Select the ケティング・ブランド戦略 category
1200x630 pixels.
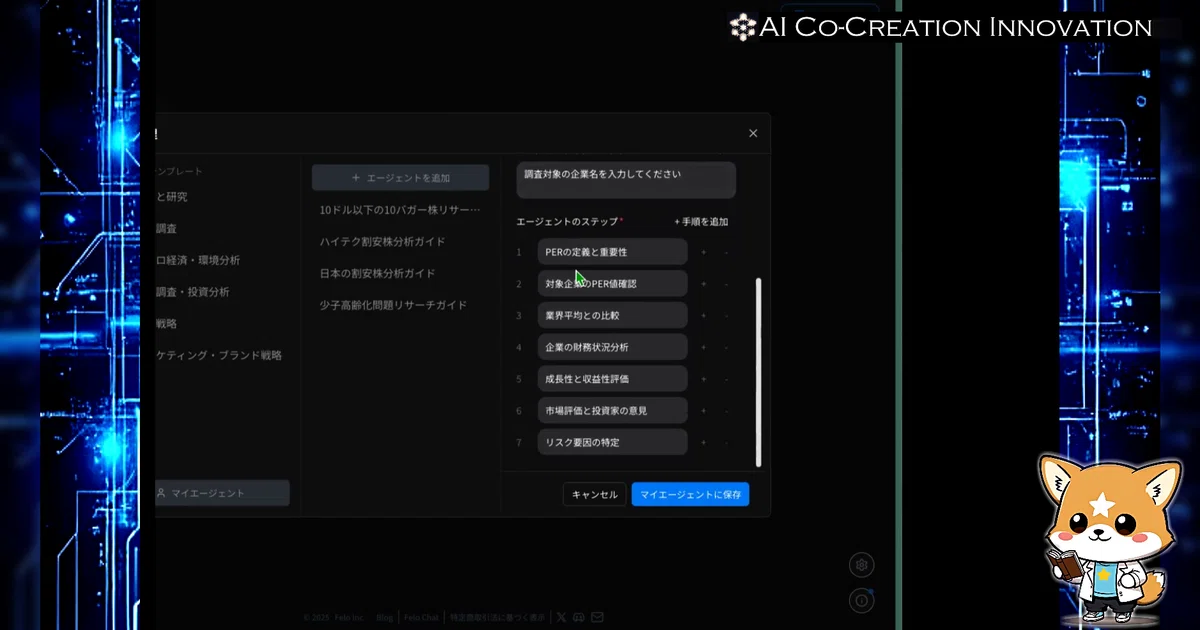point(219,355)
